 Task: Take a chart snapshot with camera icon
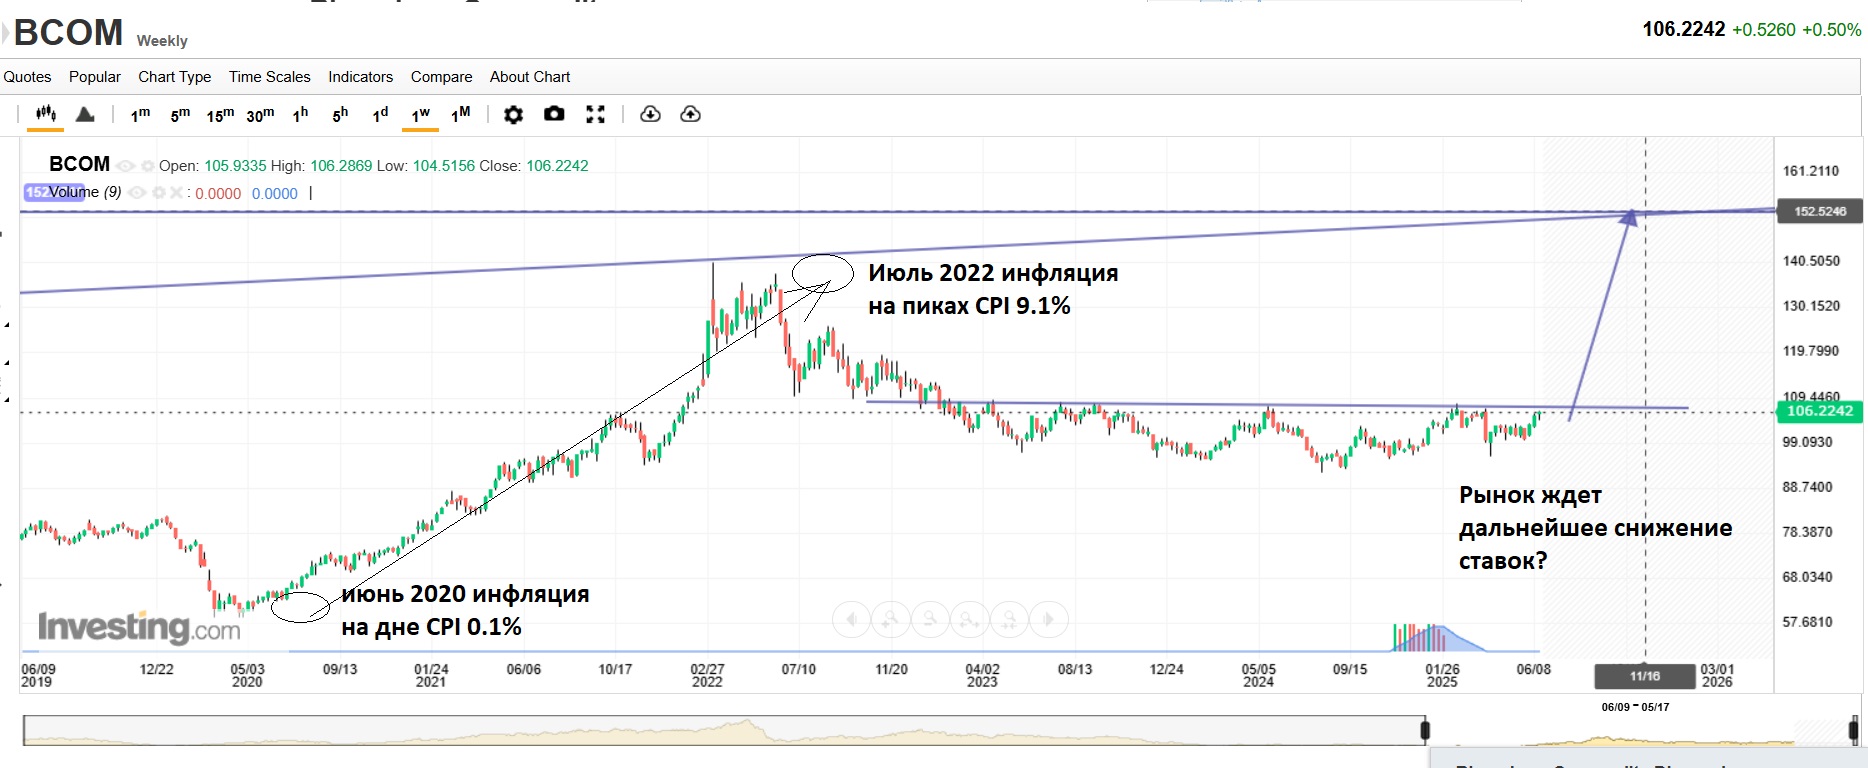[x=554, y=114]
